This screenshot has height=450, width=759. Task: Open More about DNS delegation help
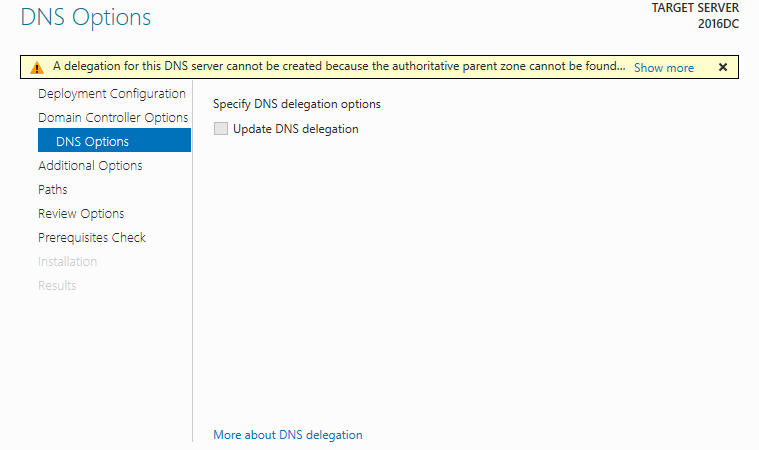click(288, 435)
